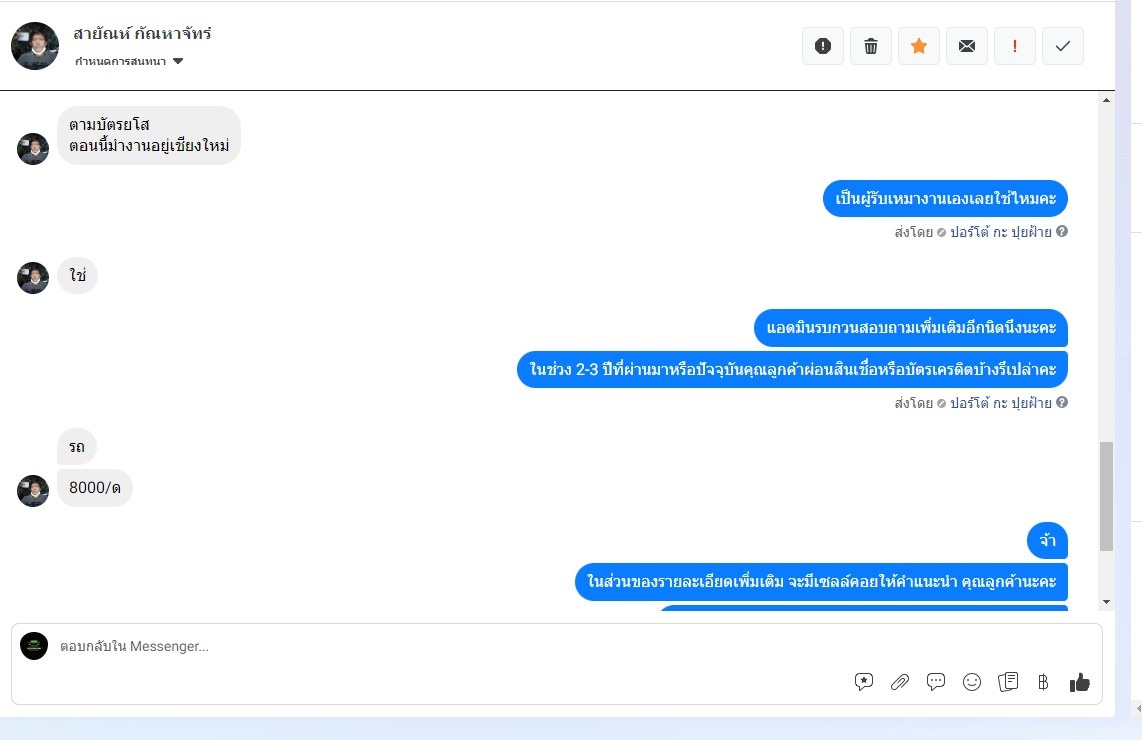Attach a file with paperclip icon

point(900,682)
